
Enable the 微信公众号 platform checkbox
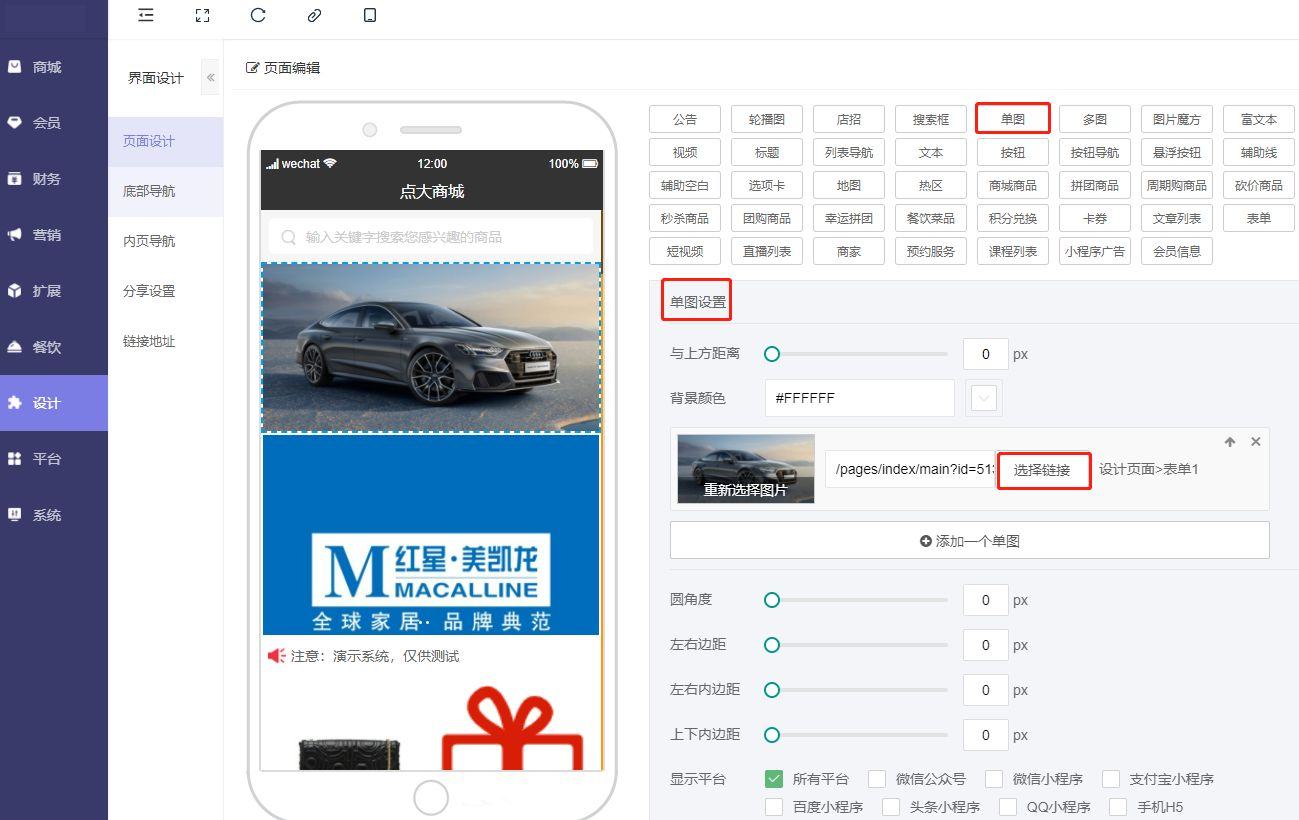(877, 779)
